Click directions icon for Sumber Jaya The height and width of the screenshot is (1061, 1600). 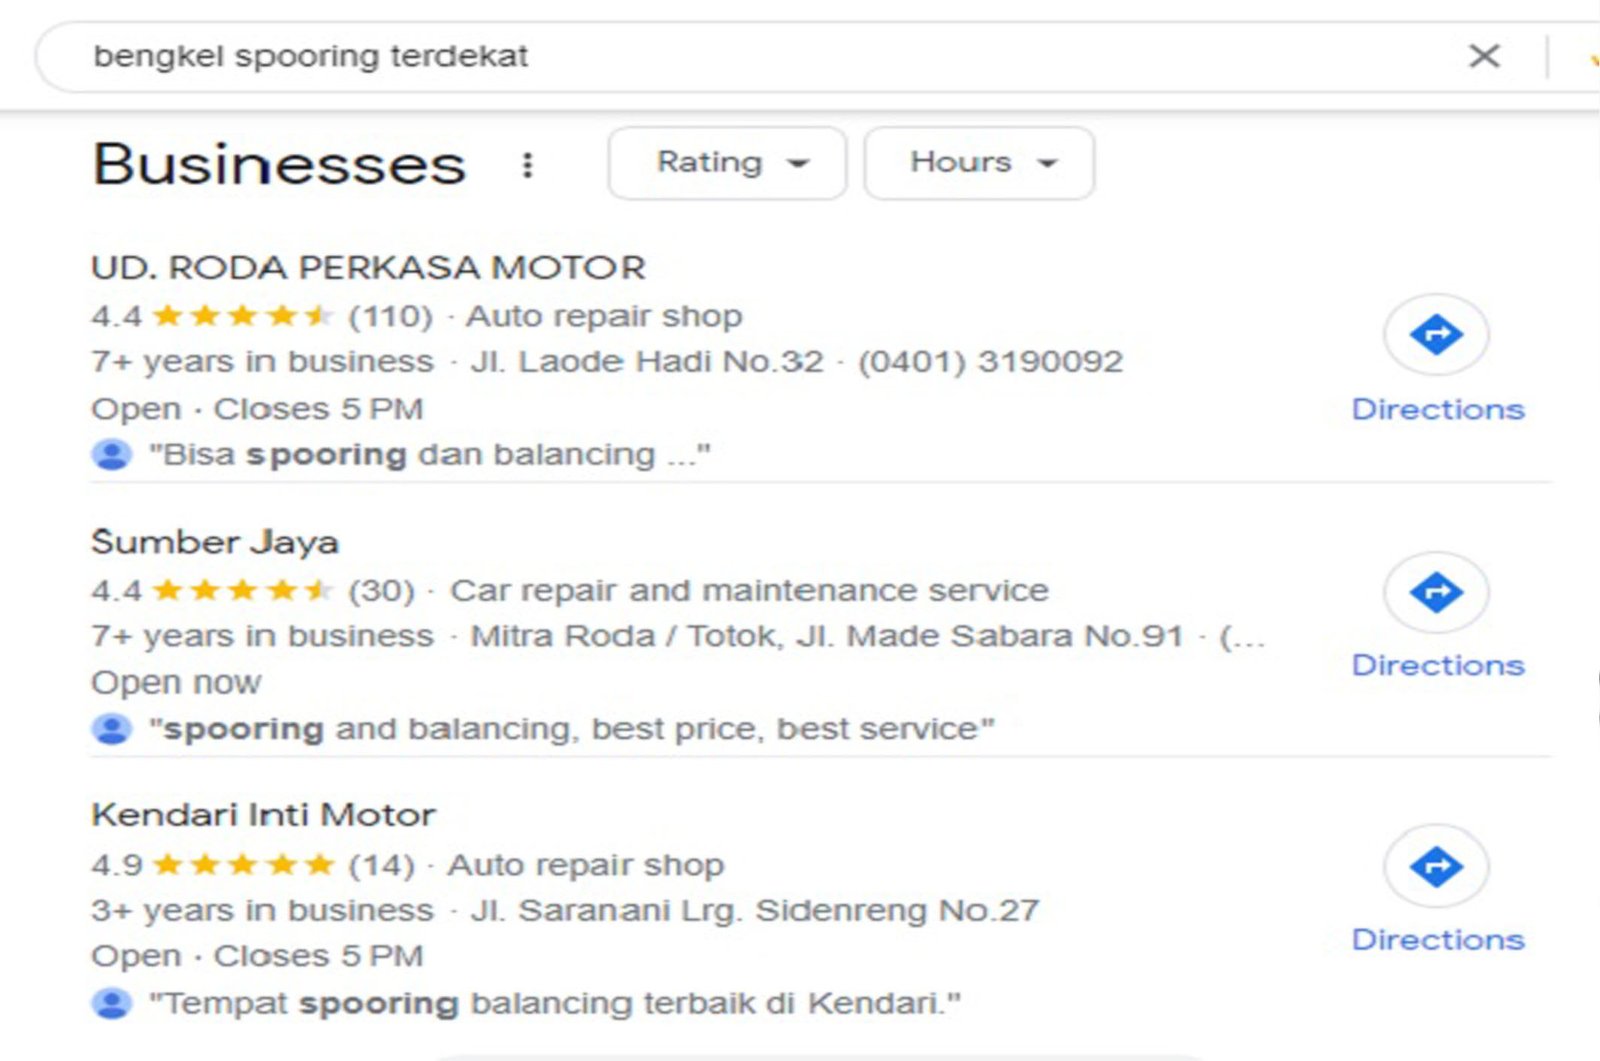[1436, 592]
